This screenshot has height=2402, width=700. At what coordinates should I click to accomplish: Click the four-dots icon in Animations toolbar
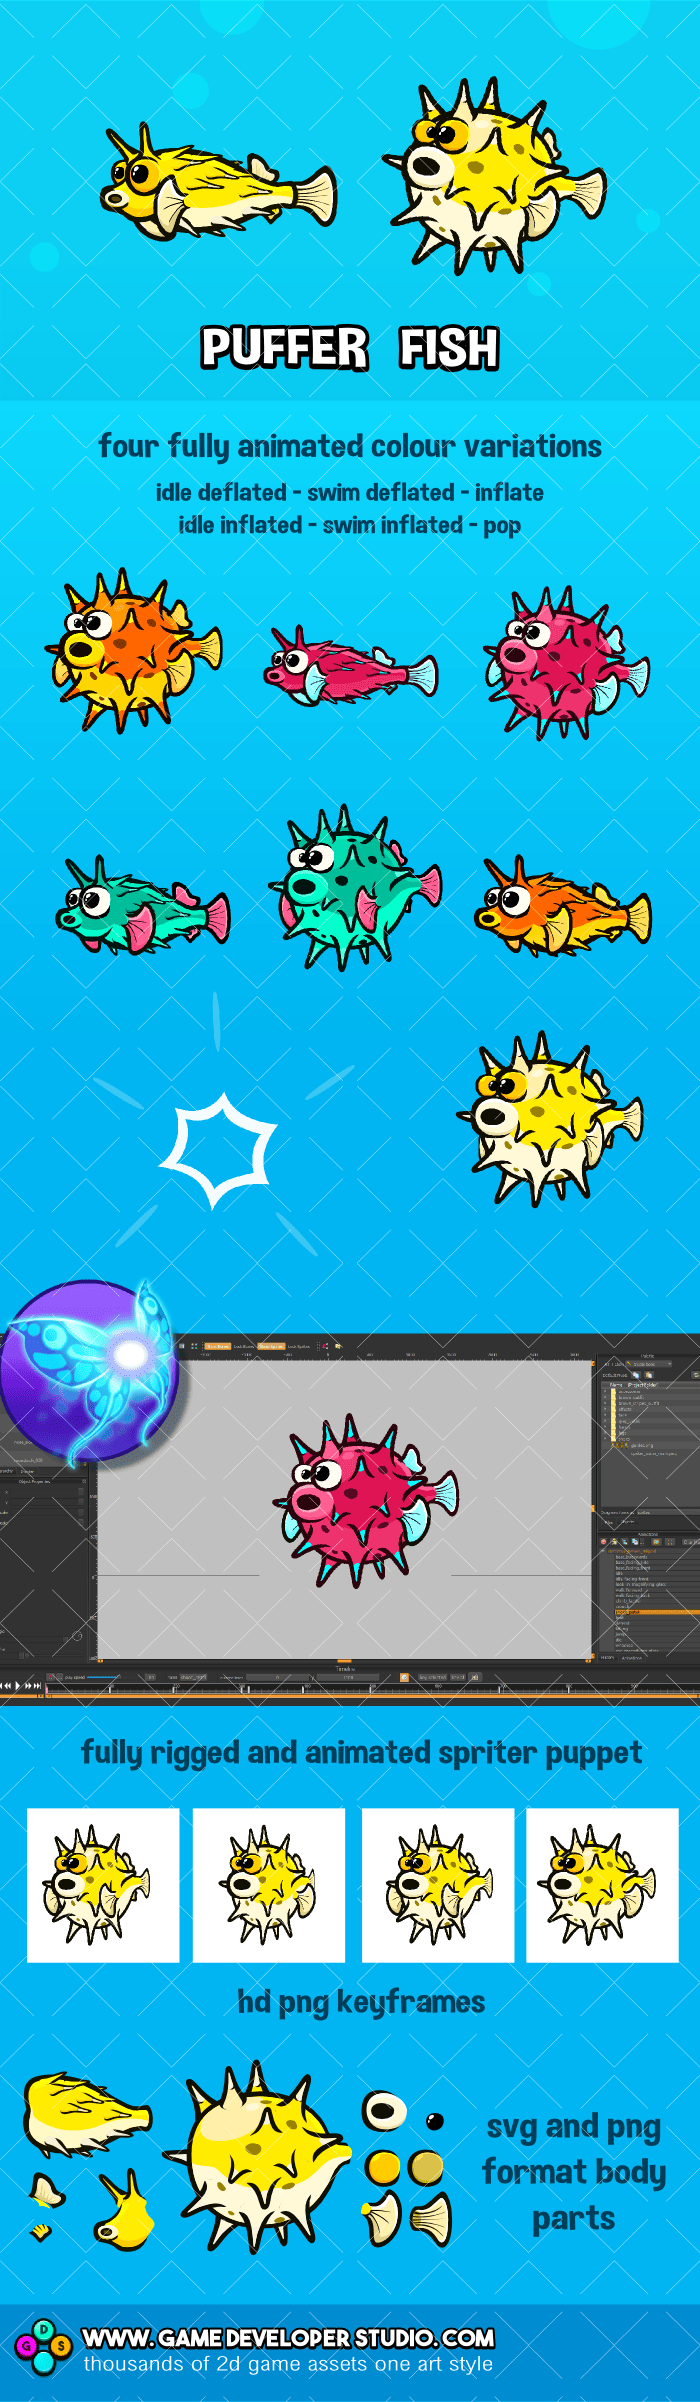coord(670,1541)
